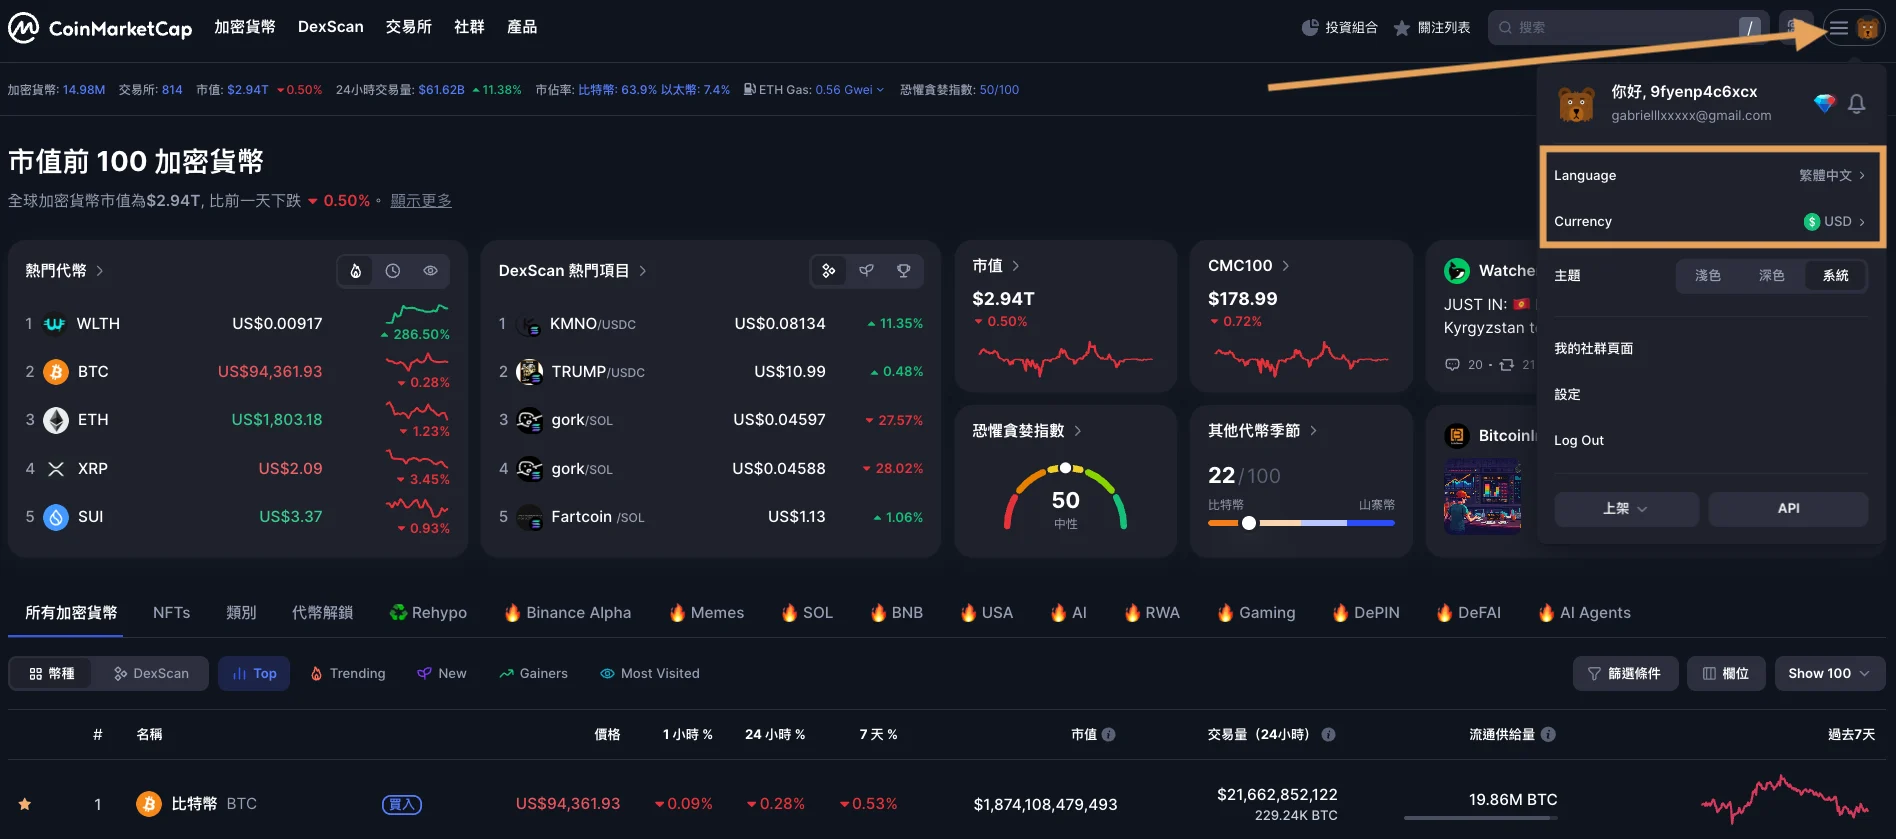The image size is (1896, 839).
Task: Open the CoinMarketCap home logo
Action: (x=100, y=28)
